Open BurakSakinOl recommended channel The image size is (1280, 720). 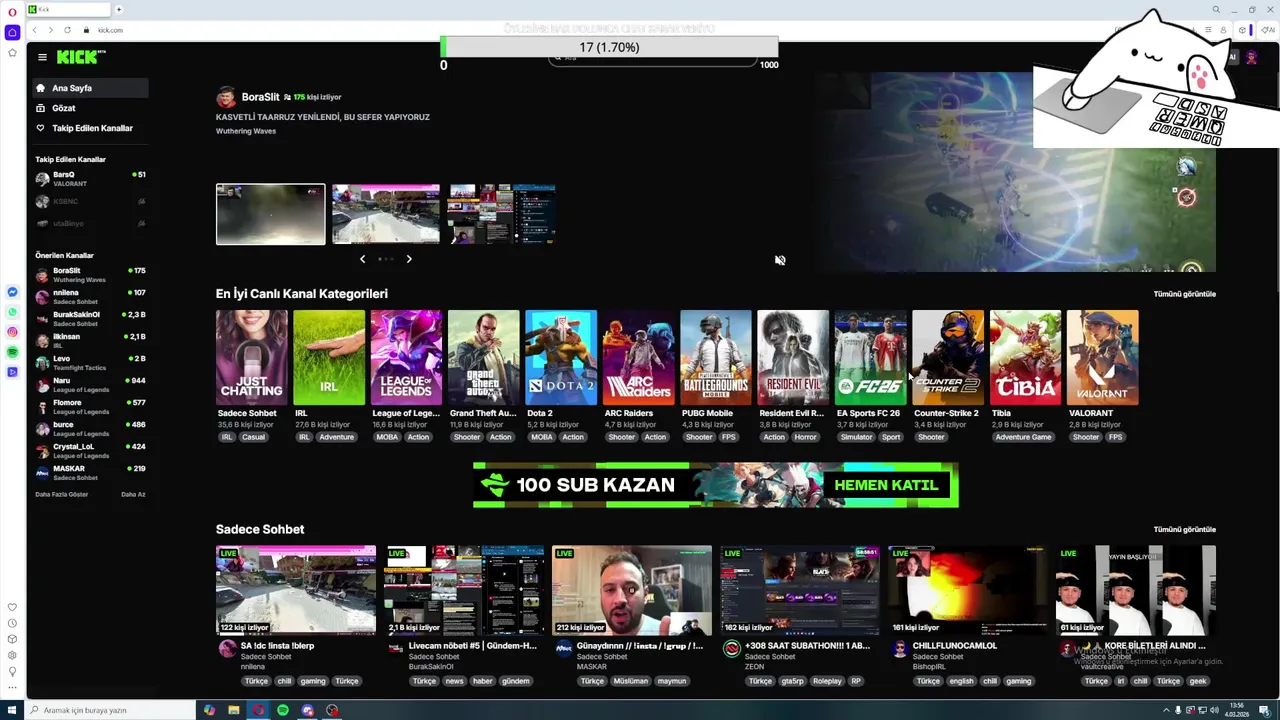[x=90, y=319]
